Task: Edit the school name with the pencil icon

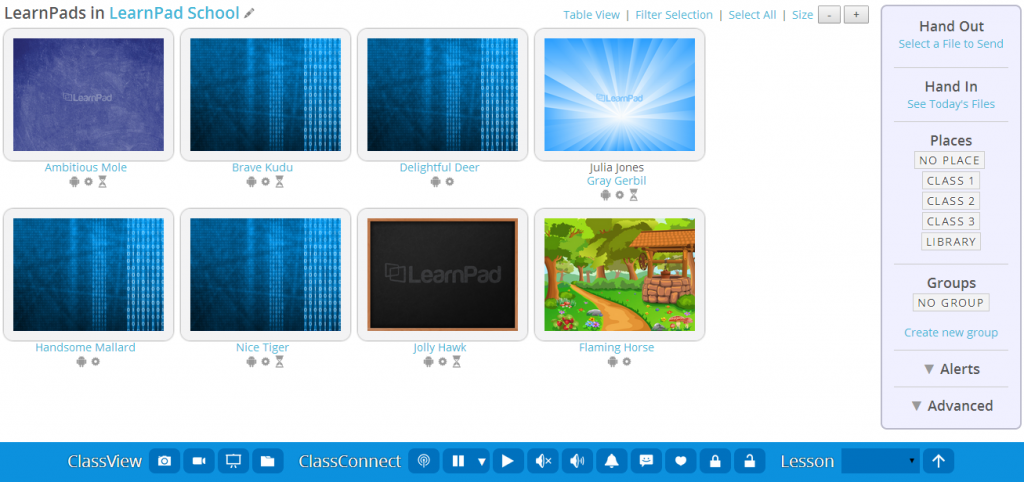Action: point(249,13)
